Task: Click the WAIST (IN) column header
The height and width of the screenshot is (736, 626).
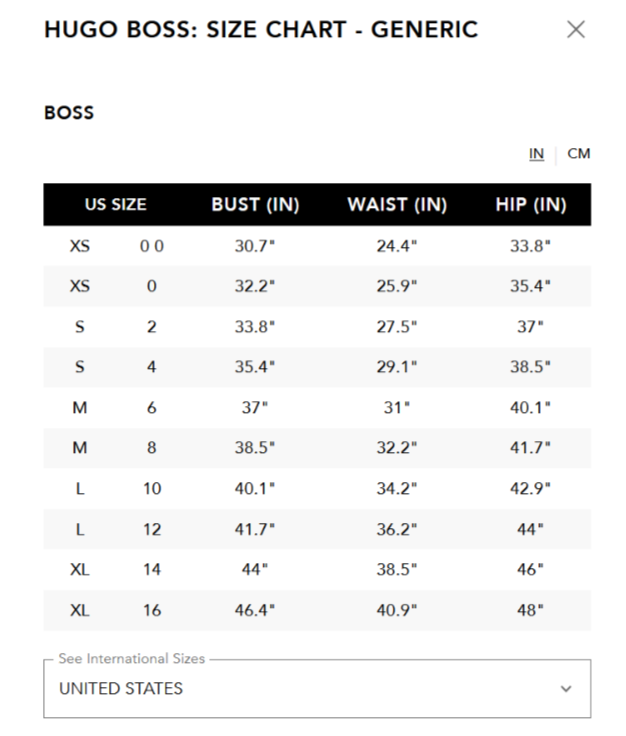Action: (x=396, y=205)
